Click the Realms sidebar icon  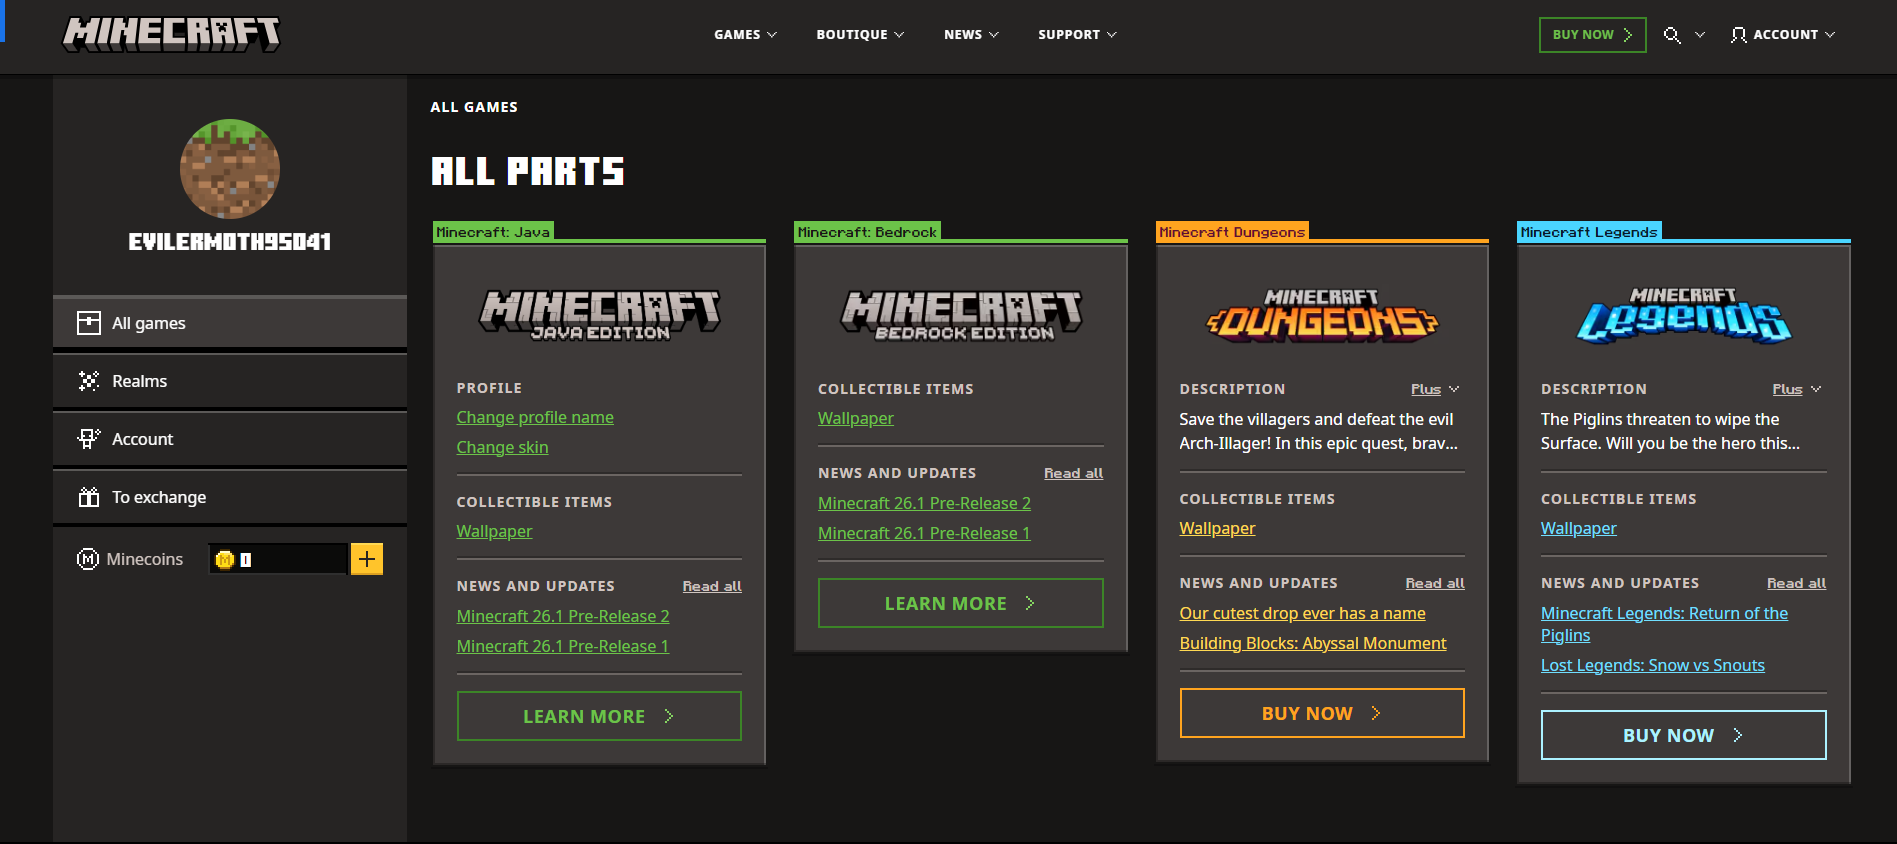tap(89, 381)
